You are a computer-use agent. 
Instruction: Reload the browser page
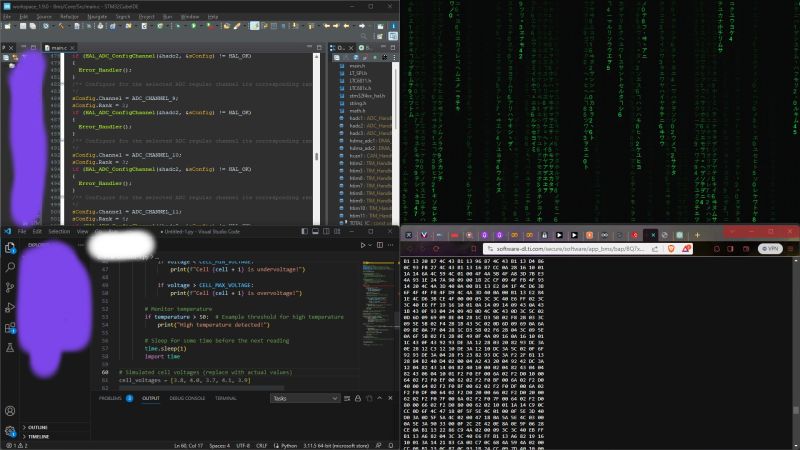click(x=436, y=248)
